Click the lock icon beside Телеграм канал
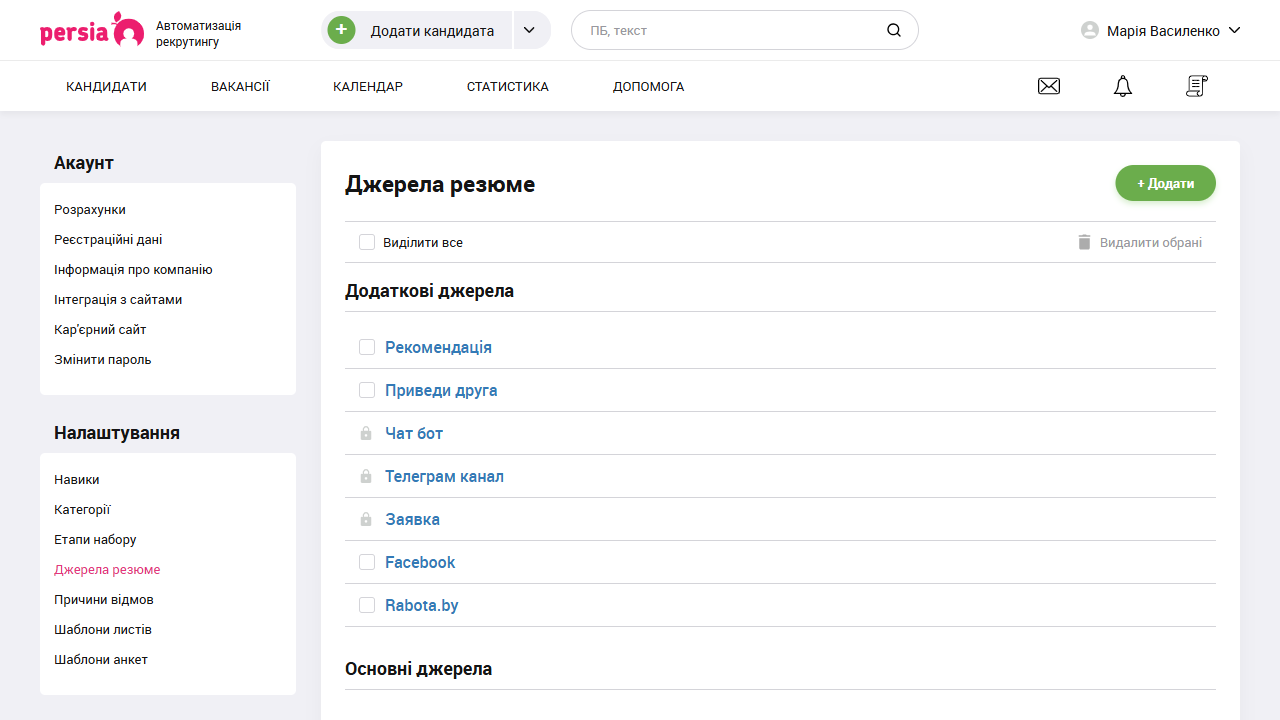The width and height of the screenshot is (1280, 720). click(x=365, y=476)
